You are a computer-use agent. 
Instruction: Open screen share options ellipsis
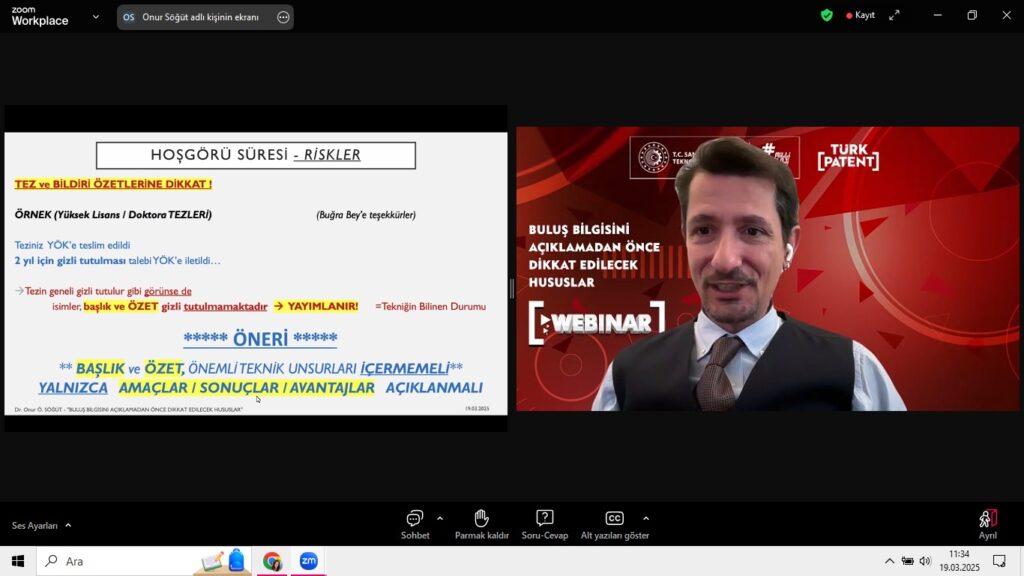coord(283,18)
